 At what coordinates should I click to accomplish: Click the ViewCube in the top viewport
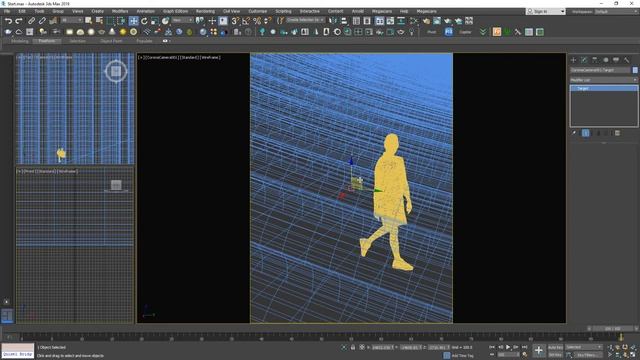click(x=116, y=71)
